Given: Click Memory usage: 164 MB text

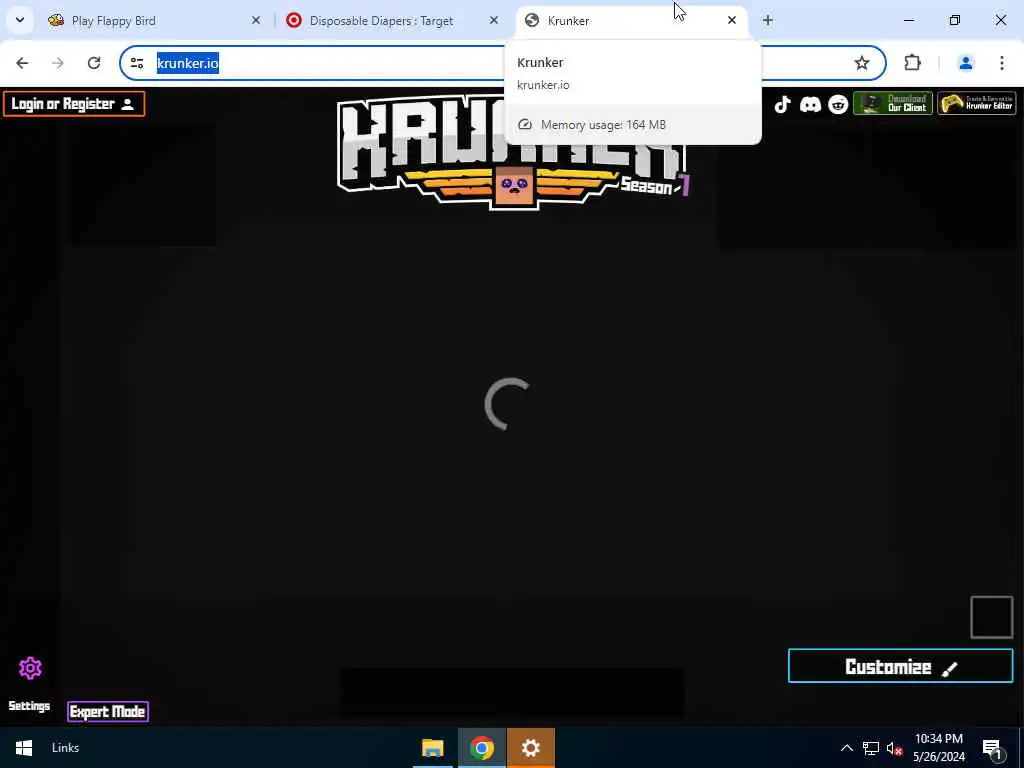Looking at the screenshot, I should [x=603, y=125].
